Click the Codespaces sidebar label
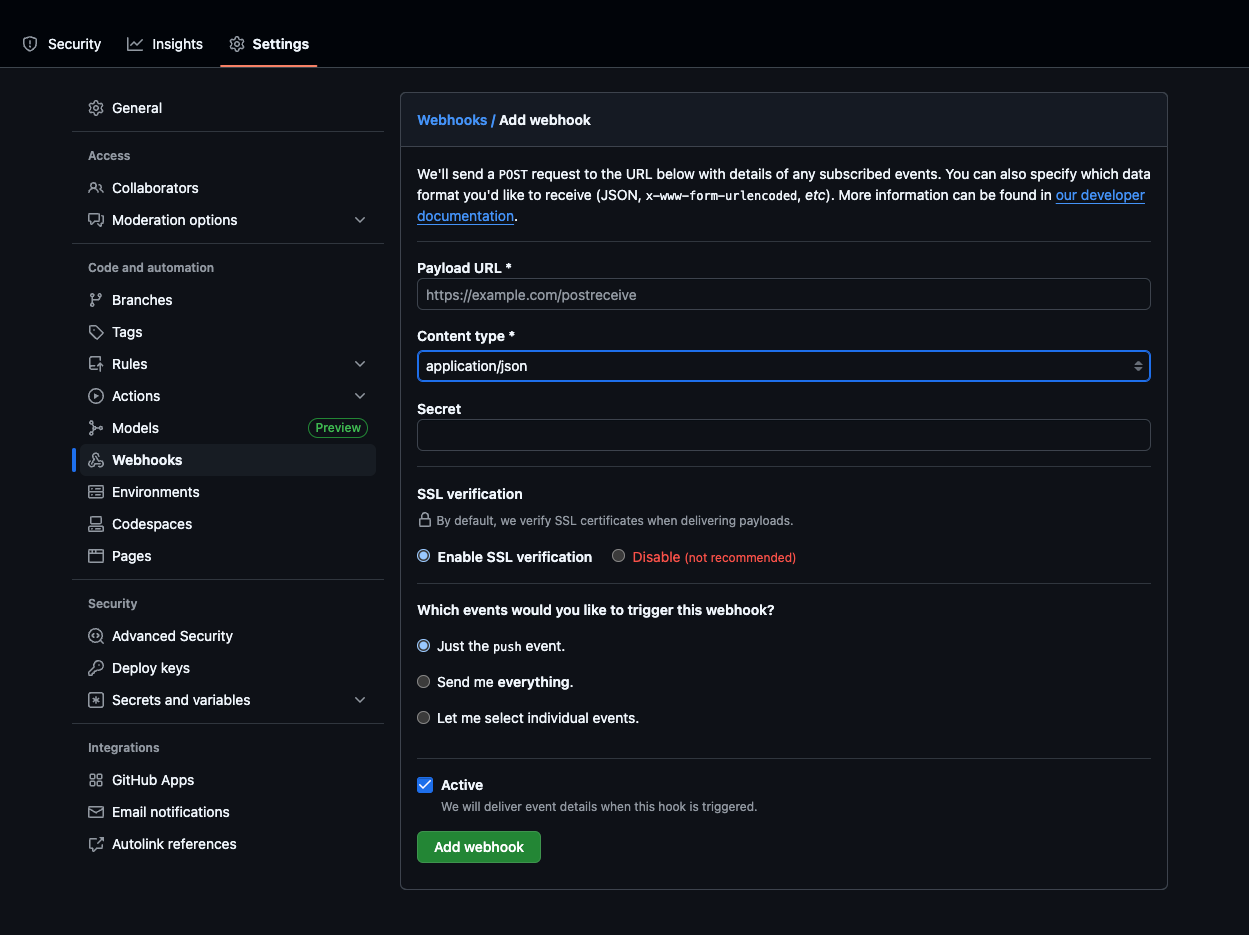The width and height of the screenshot is (1249, 935). coord(152,524)
